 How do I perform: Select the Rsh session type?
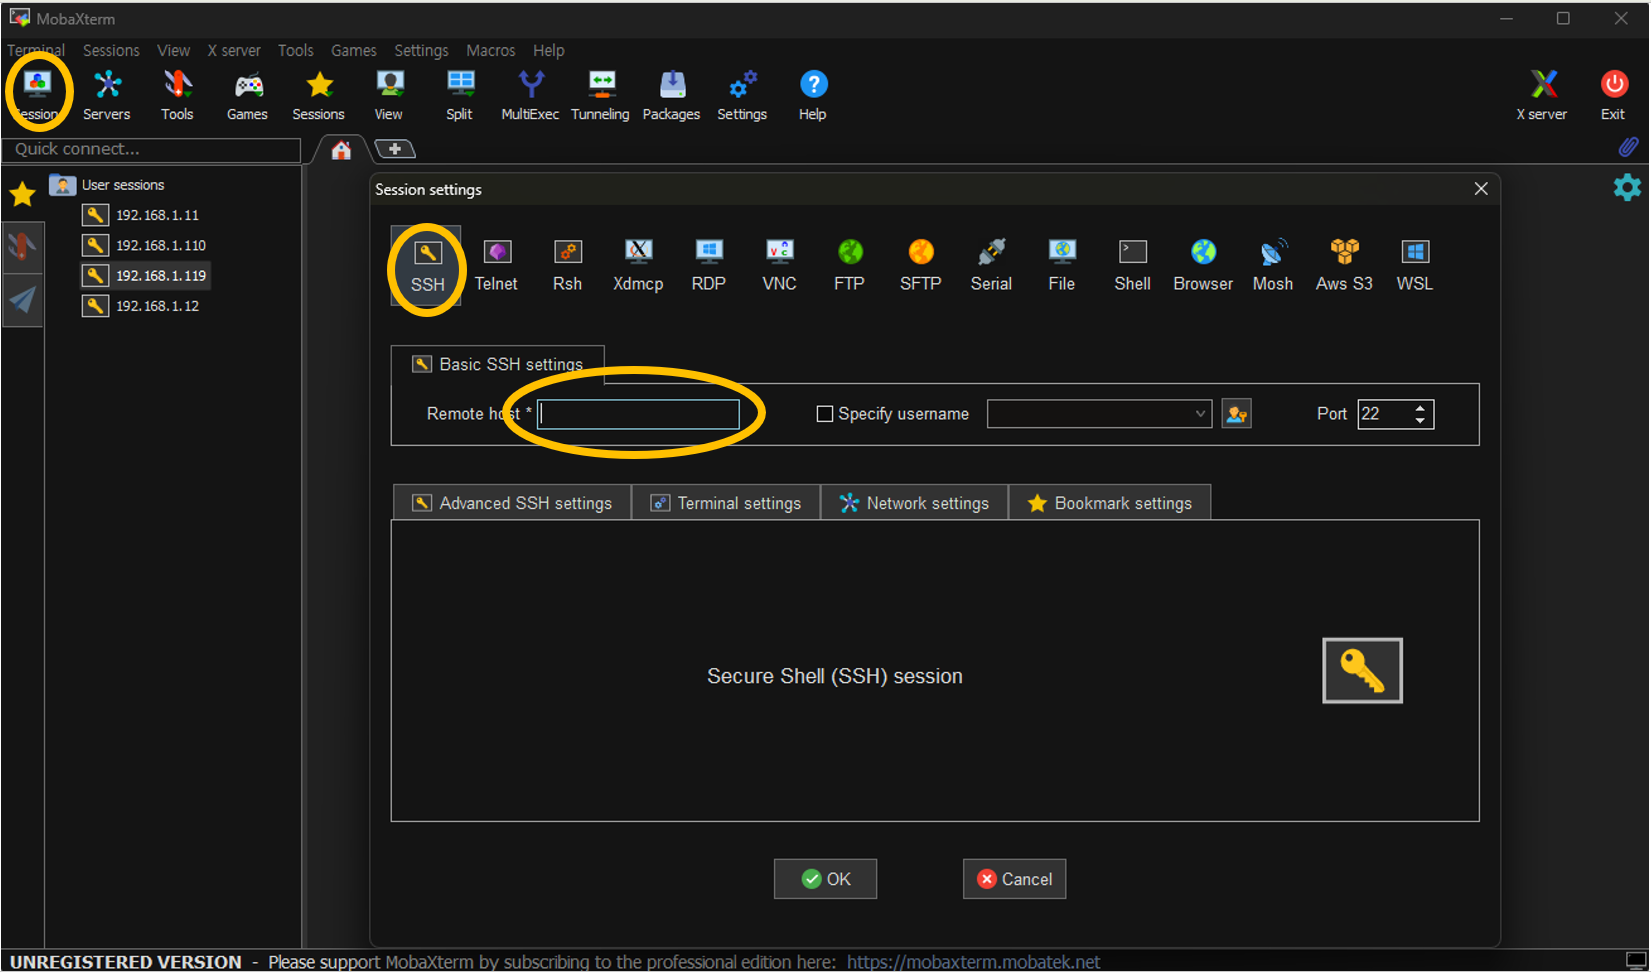pos(567,266)
